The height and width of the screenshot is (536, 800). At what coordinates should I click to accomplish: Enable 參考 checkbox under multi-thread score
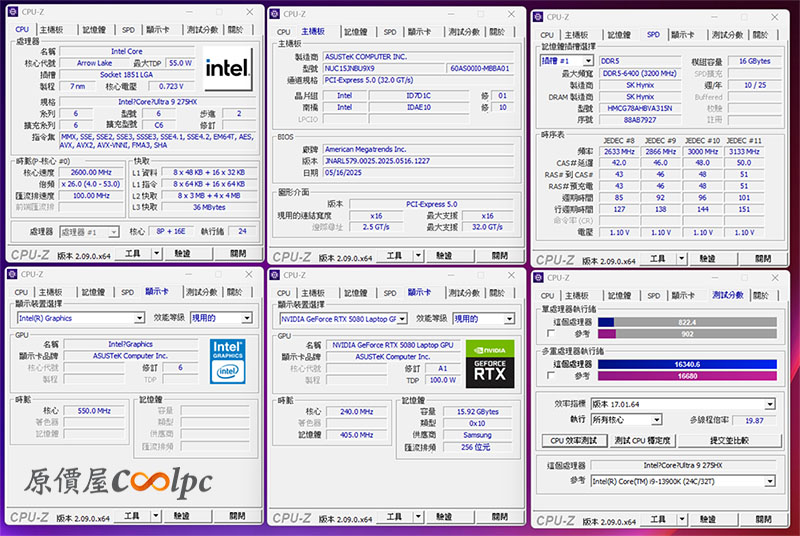(x=551, y=375)
